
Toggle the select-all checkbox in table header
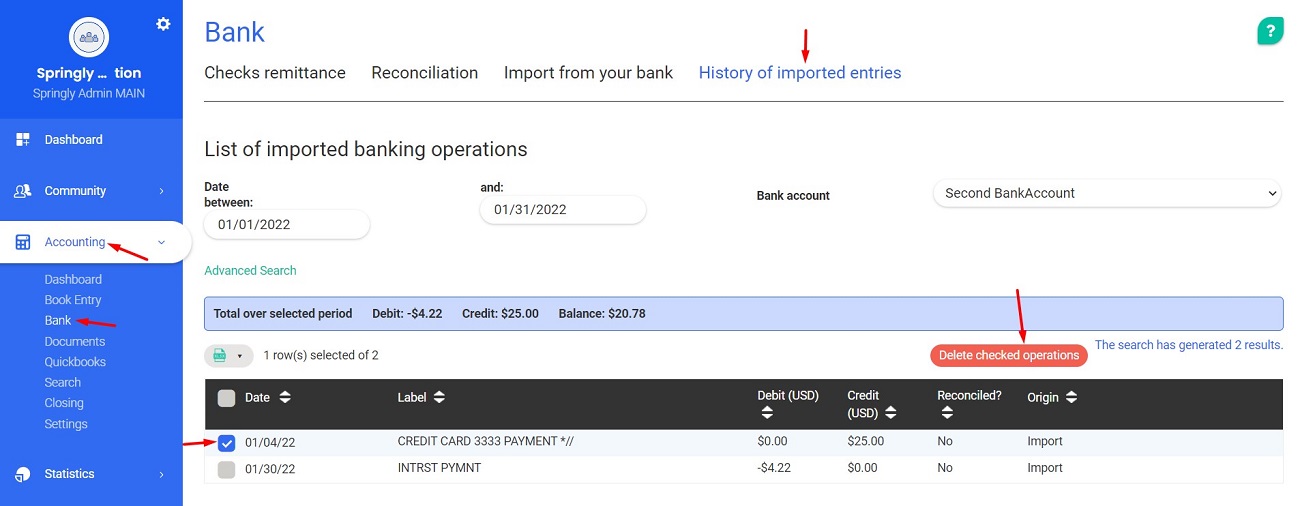click(x=226, y=398)
